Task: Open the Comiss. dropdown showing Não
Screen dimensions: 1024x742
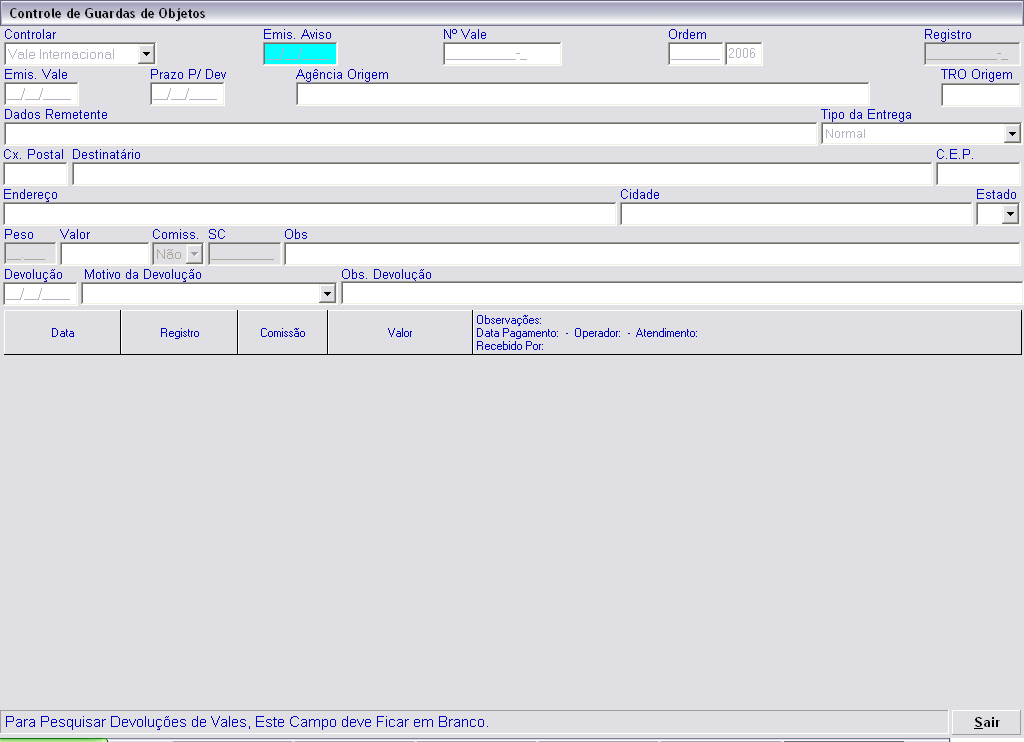Action: (194, 254)
